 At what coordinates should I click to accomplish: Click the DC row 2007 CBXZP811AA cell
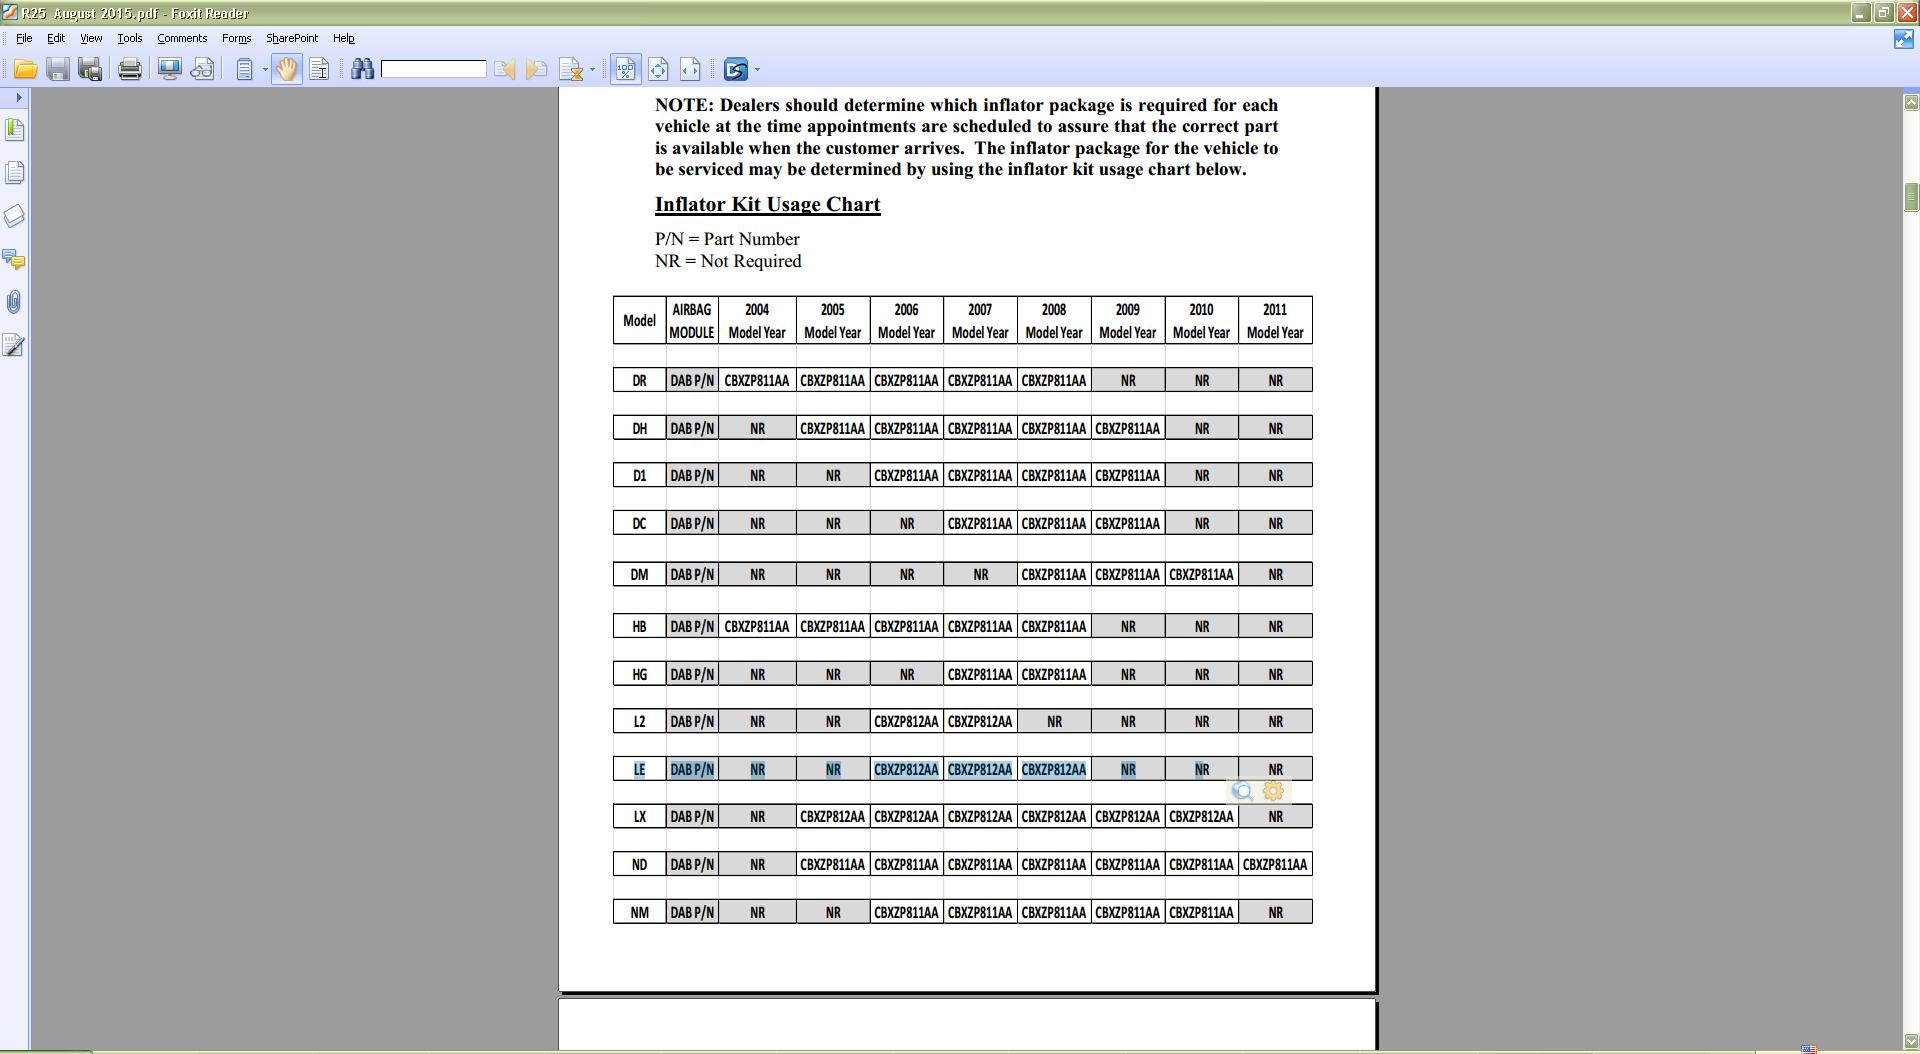click(x=980, y=523)
